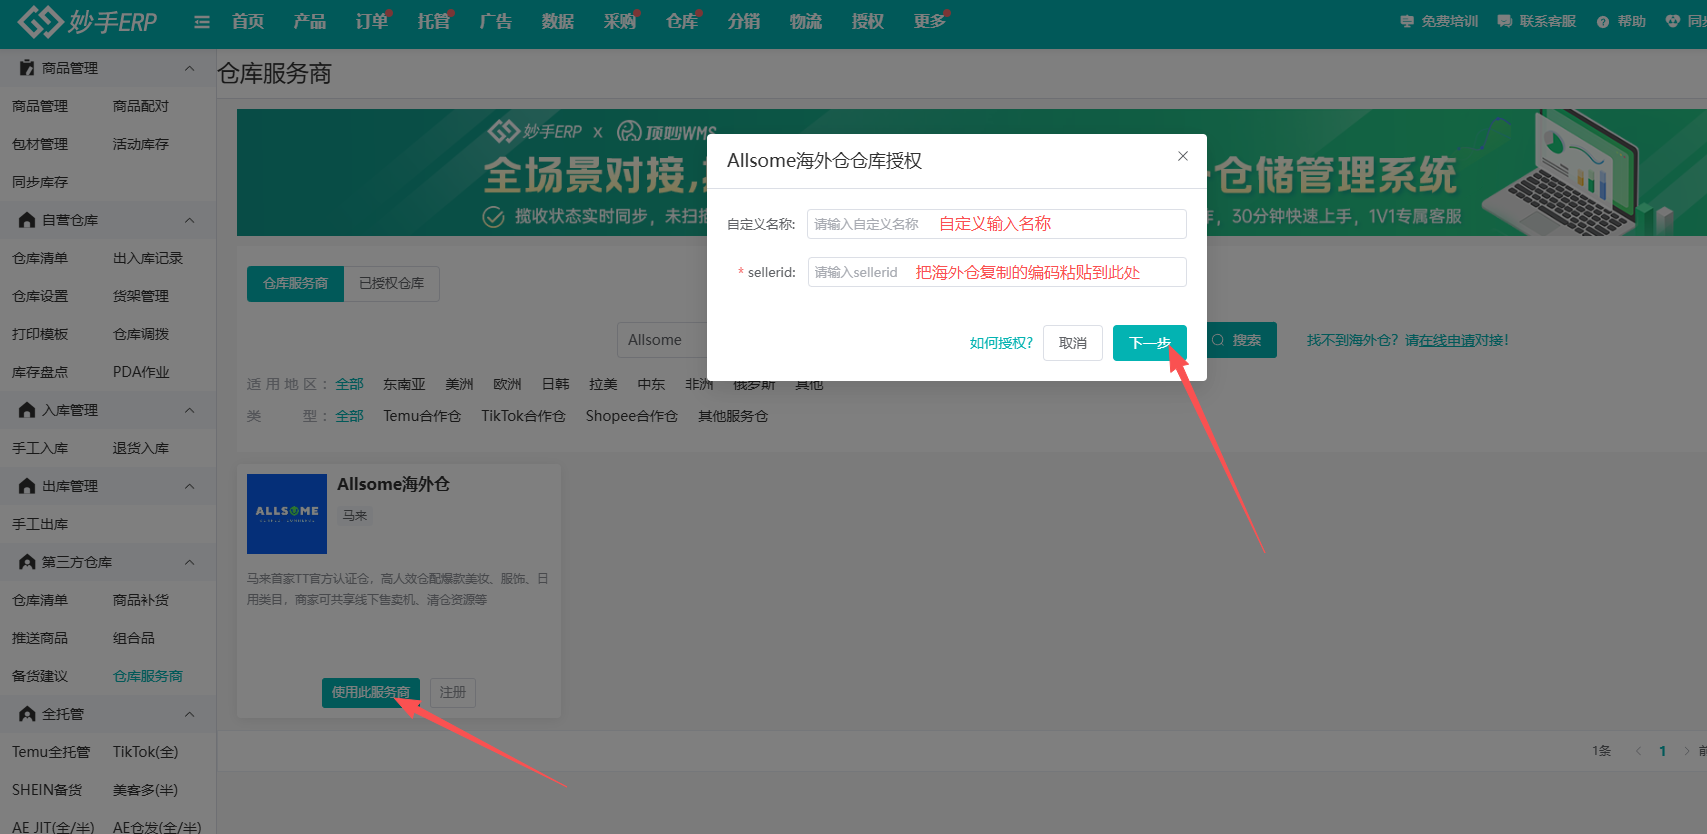Open the 如何授权? help link
This screenshot has width=1707, height=834.
(1001, 343)
